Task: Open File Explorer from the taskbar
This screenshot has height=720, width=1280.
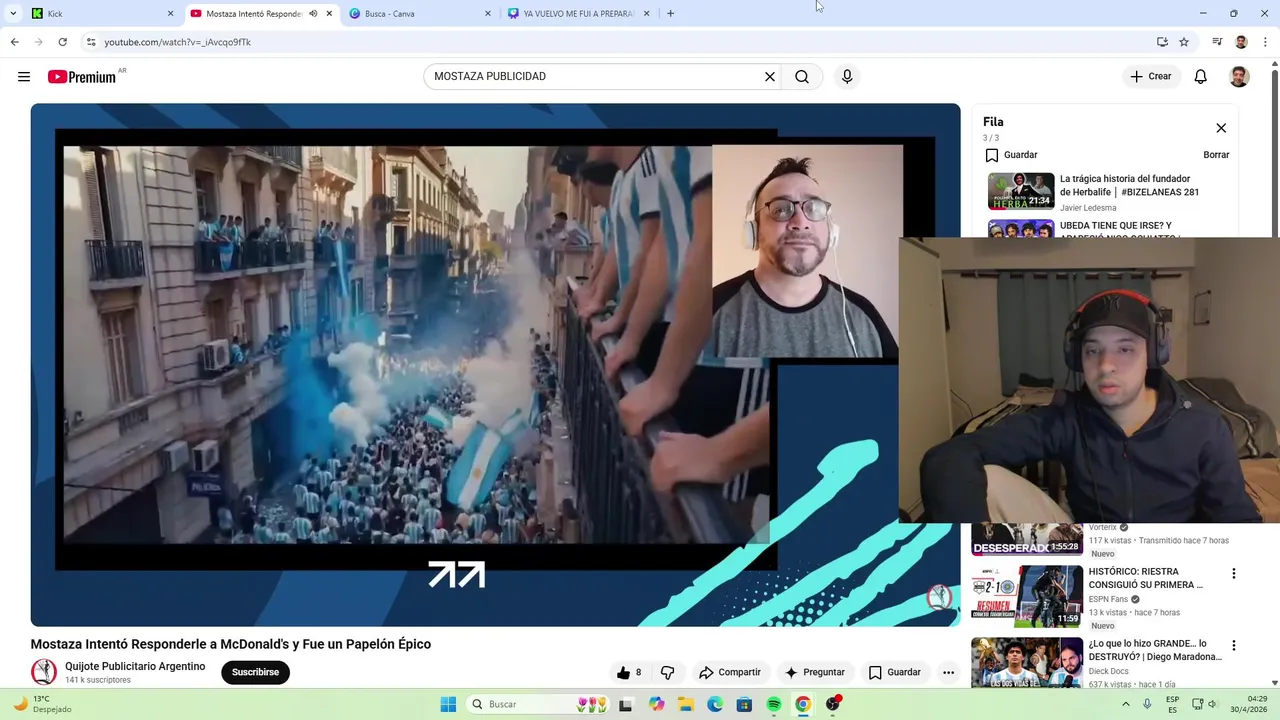Action: 686,704
